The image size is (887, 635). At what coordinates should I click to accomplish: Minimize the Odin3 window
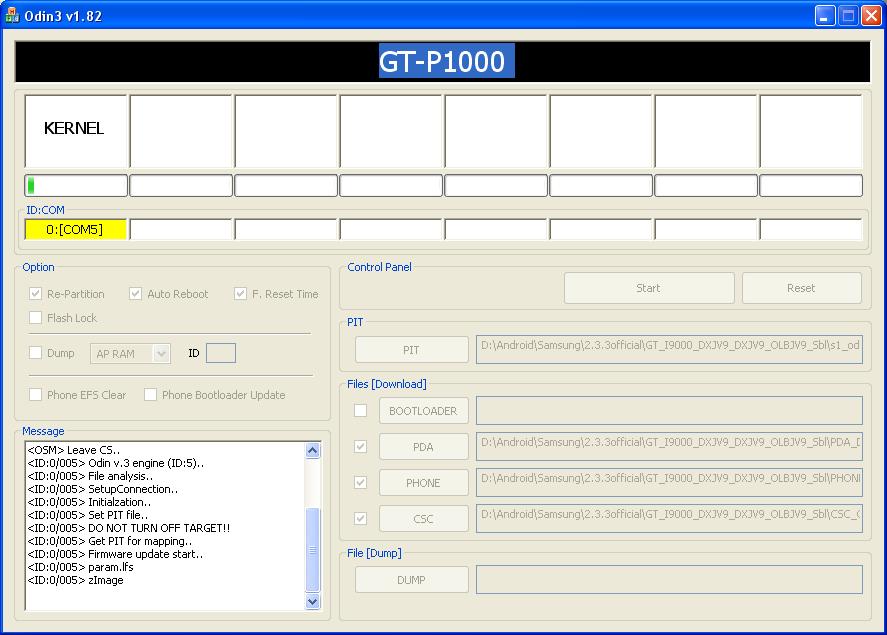tap(825, 16)
